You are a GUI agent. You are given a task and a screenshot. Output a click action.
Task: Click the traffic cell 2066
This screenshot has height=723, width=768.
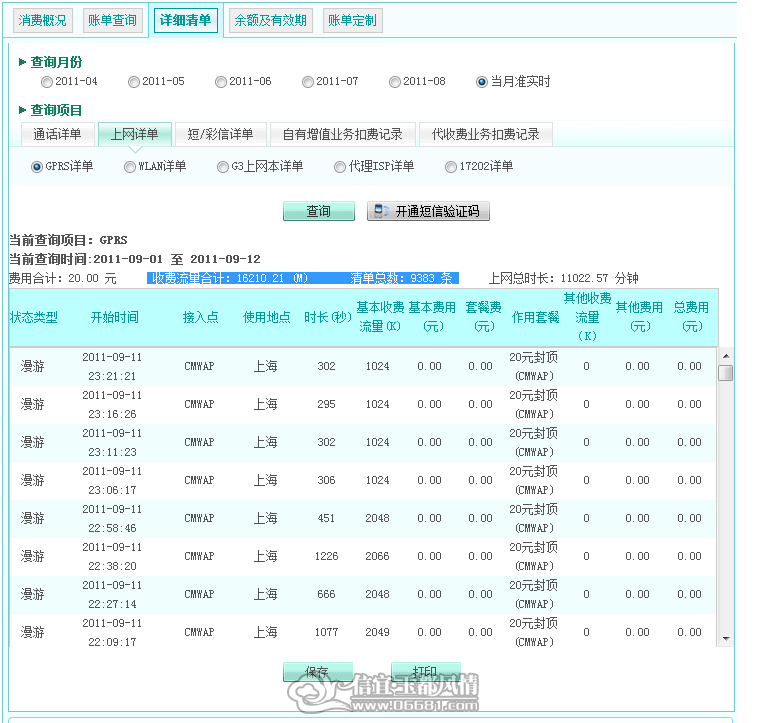[377, 556]
